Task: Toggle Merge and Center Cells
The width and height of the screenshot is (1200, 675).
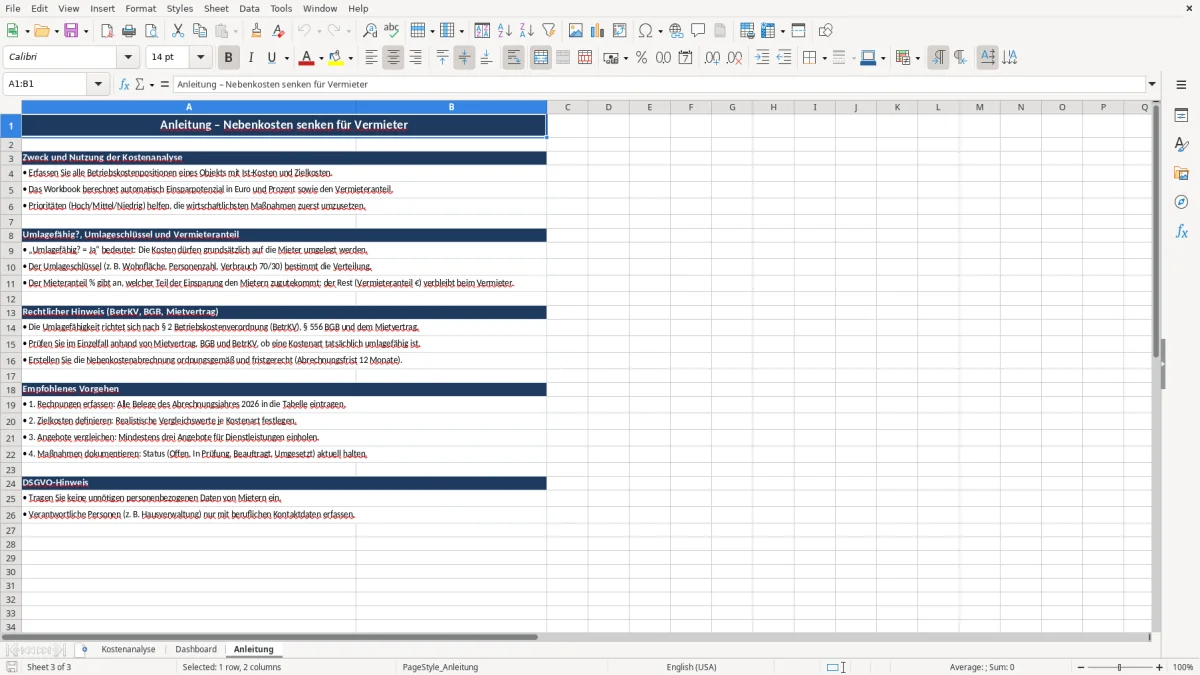Action: 541,58
